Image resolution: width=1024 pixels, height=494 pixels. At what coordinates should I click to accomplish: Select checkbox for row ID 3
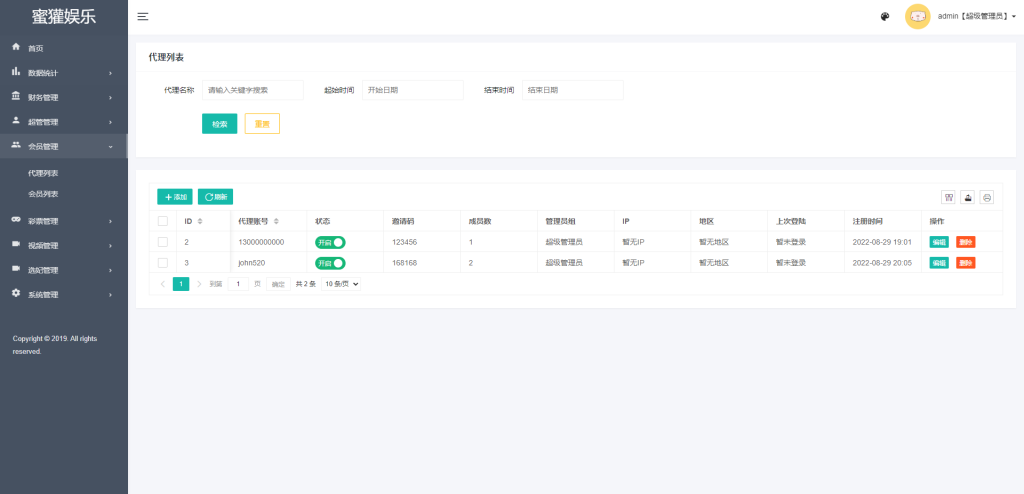pyautogui.click(x=163, y=263)
